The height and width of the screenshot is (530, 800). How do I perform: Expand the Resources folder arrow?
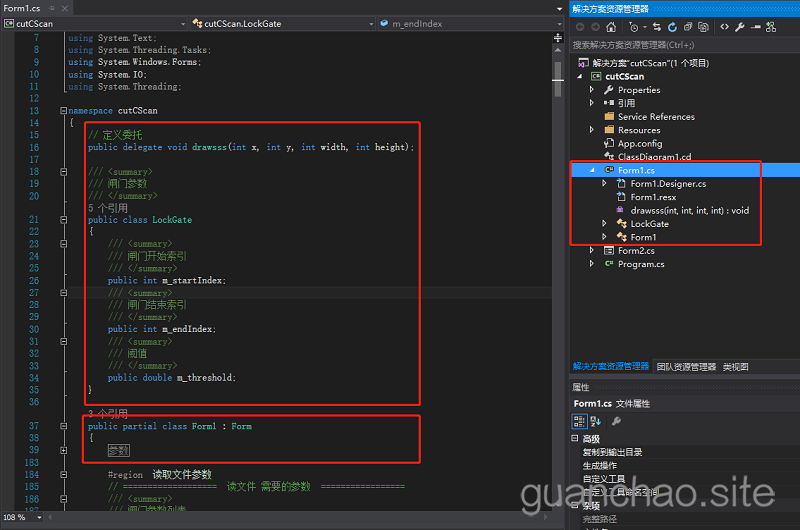(x=592, y=130)
